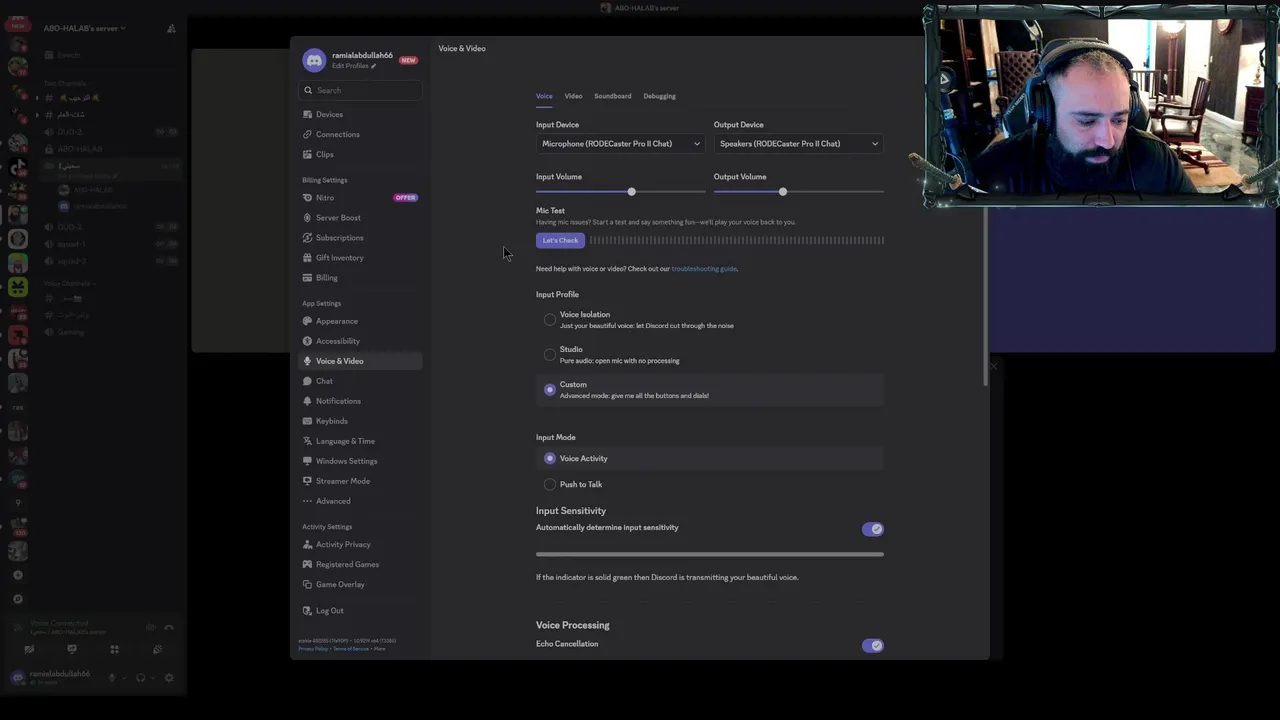
Task: Click Edit Profiles under the username
Action: coord(354,66)
